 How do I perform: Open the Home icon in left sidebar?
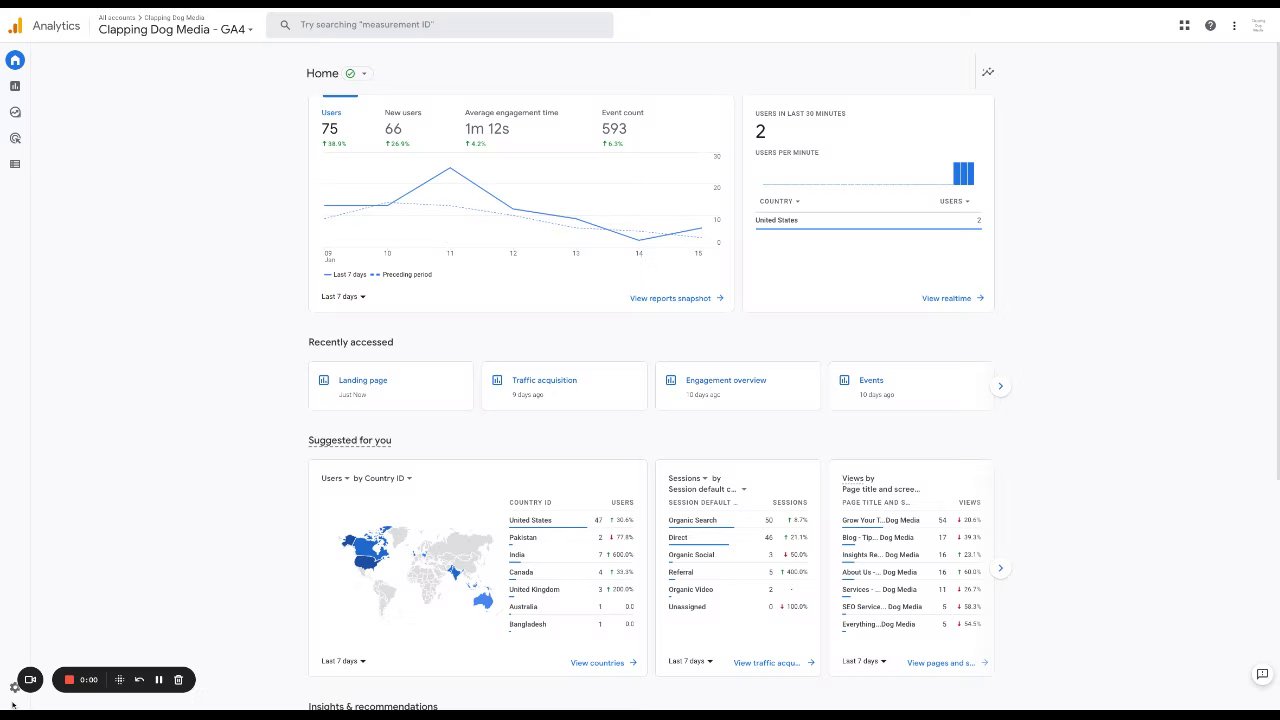[15, 60]
